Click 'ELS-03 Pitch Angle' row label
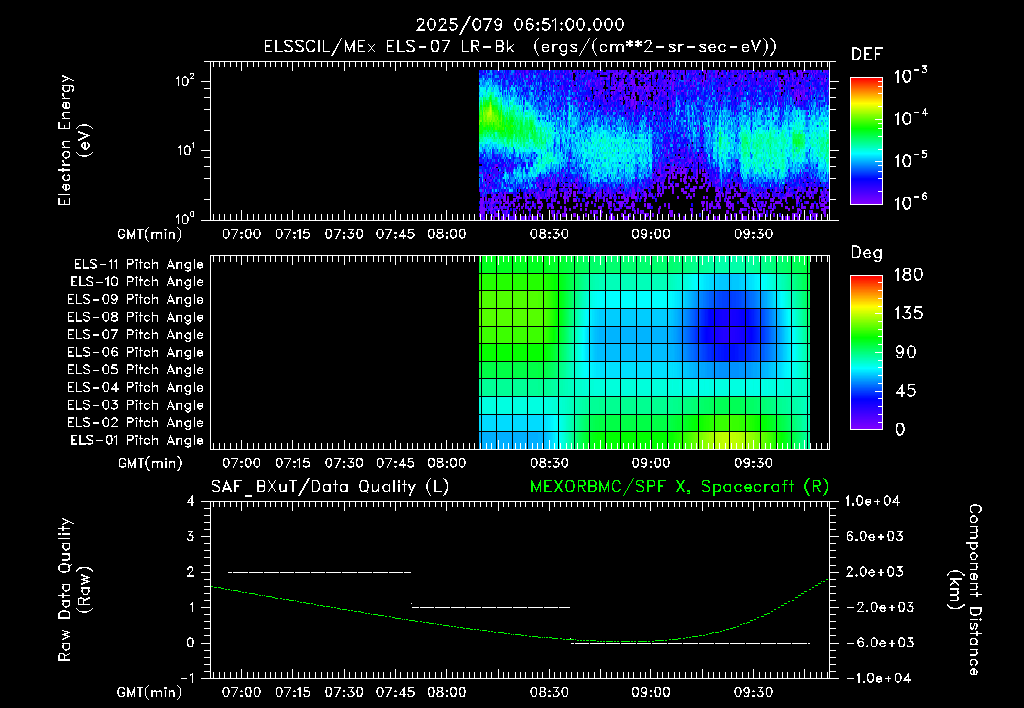This screenshot has height=708, width=1024. [x=135, y=406]
